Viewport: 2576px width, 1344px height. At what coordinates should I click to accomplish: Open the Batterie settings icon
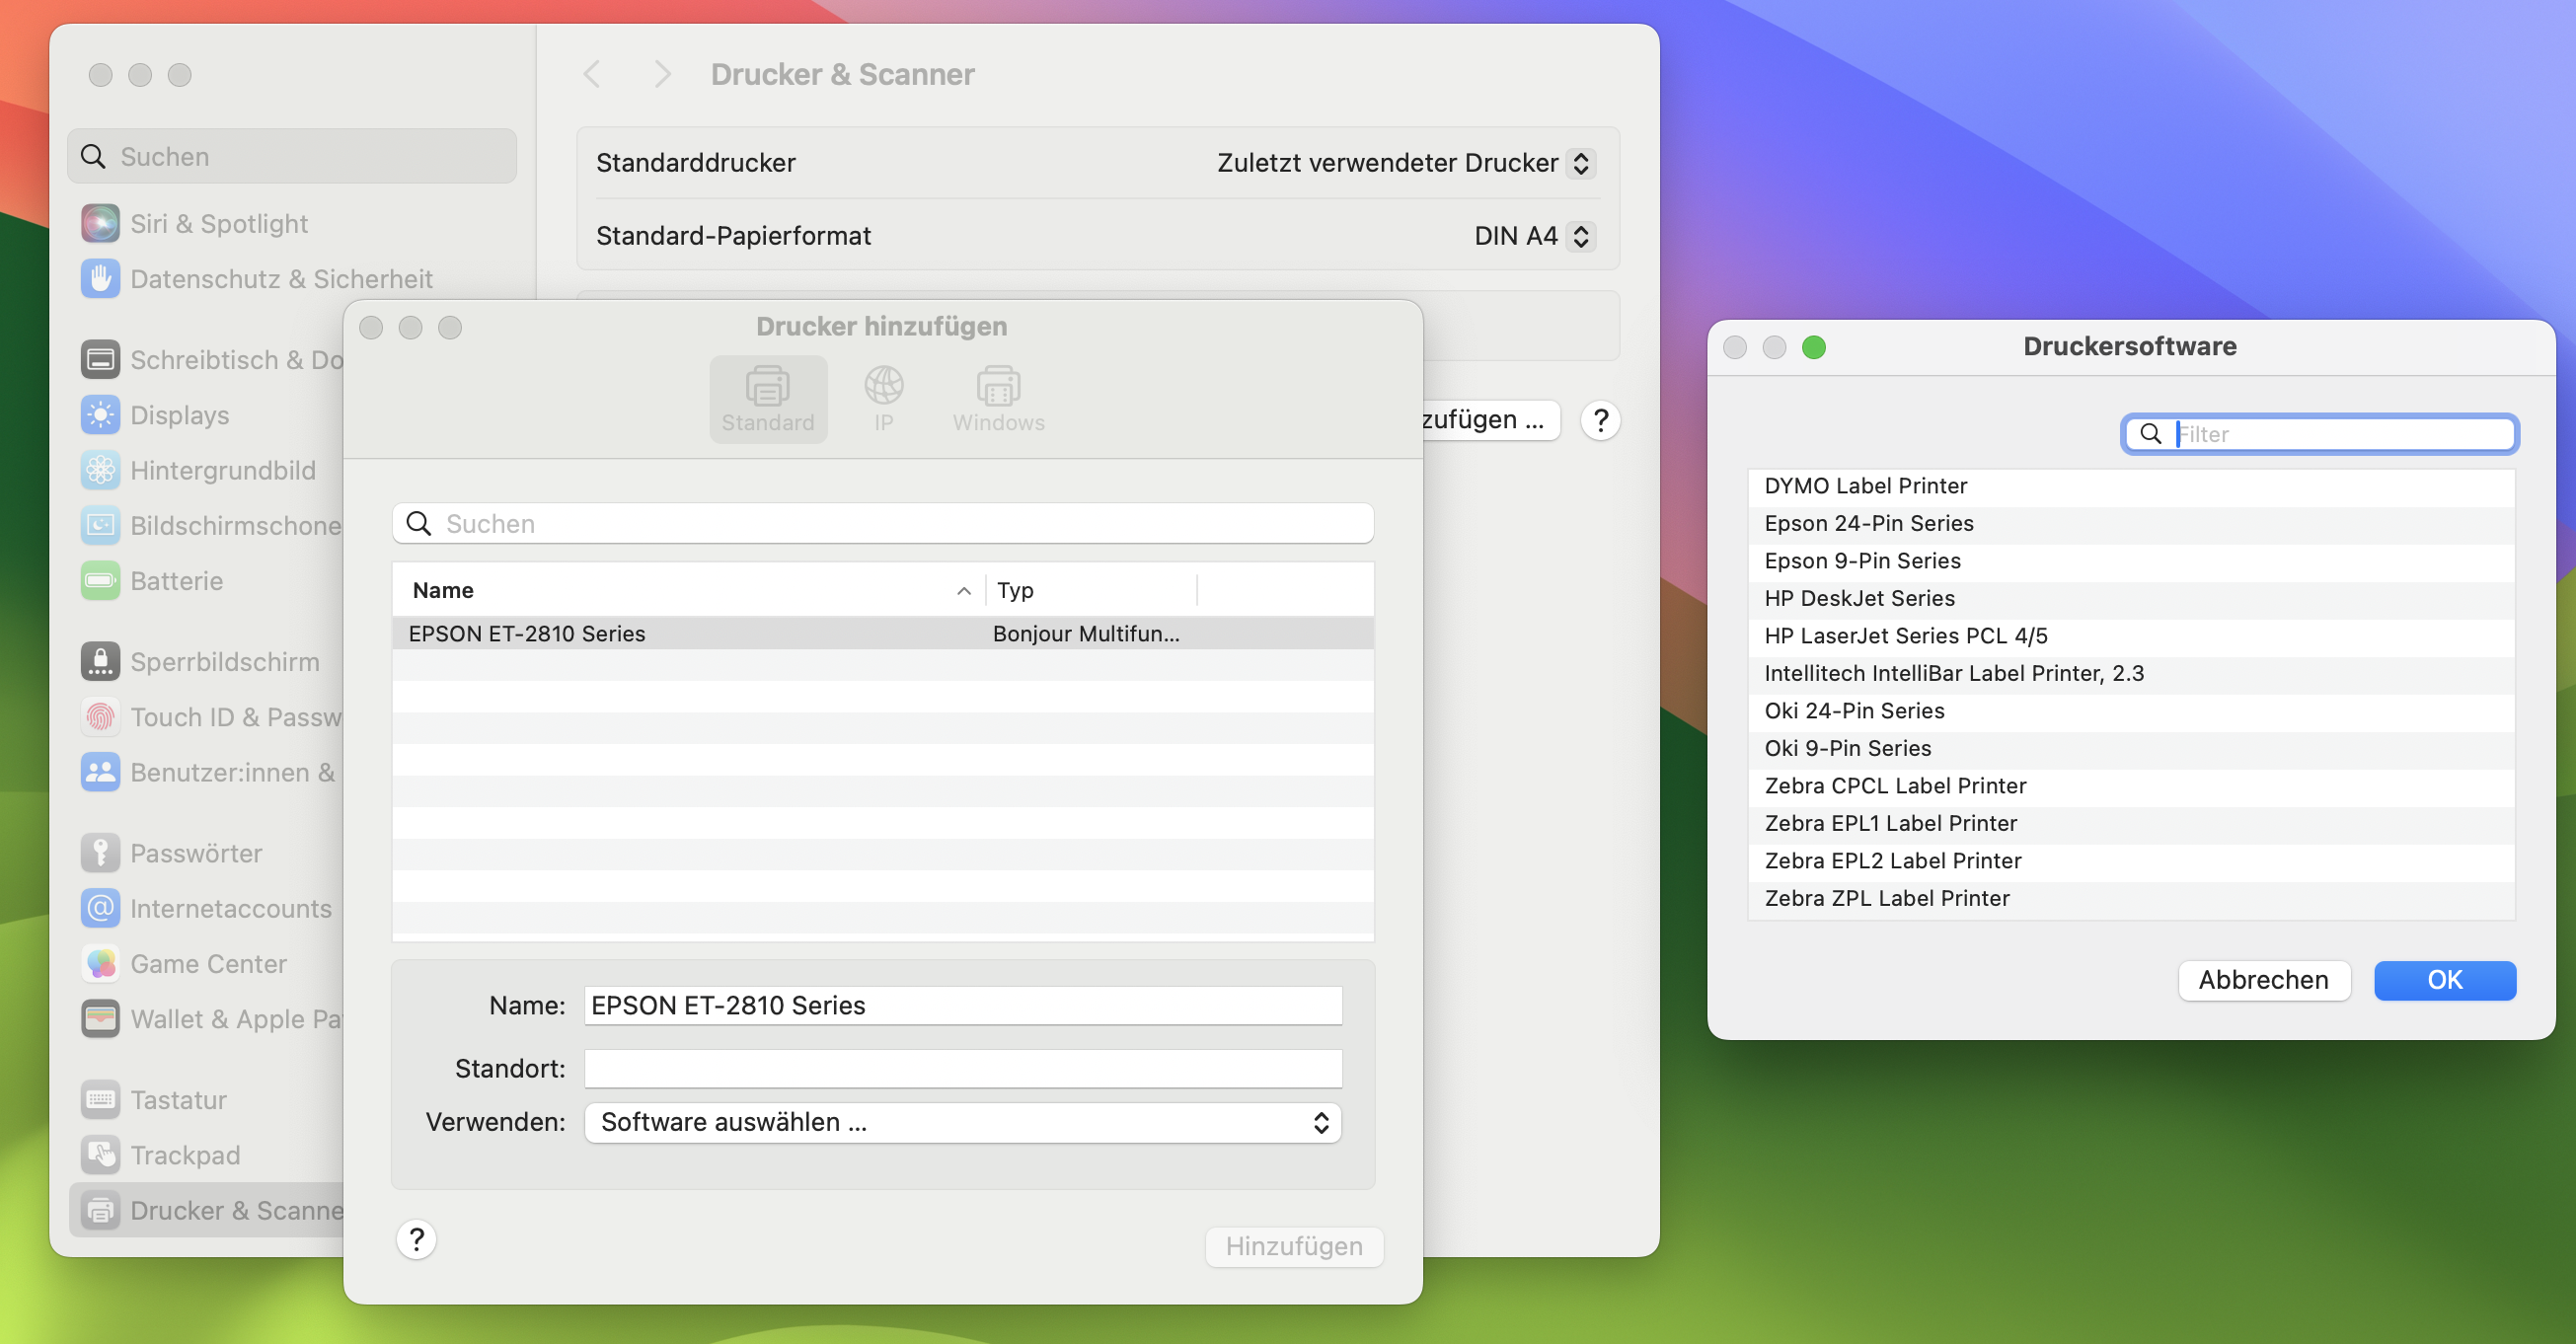tap(100, 581)
